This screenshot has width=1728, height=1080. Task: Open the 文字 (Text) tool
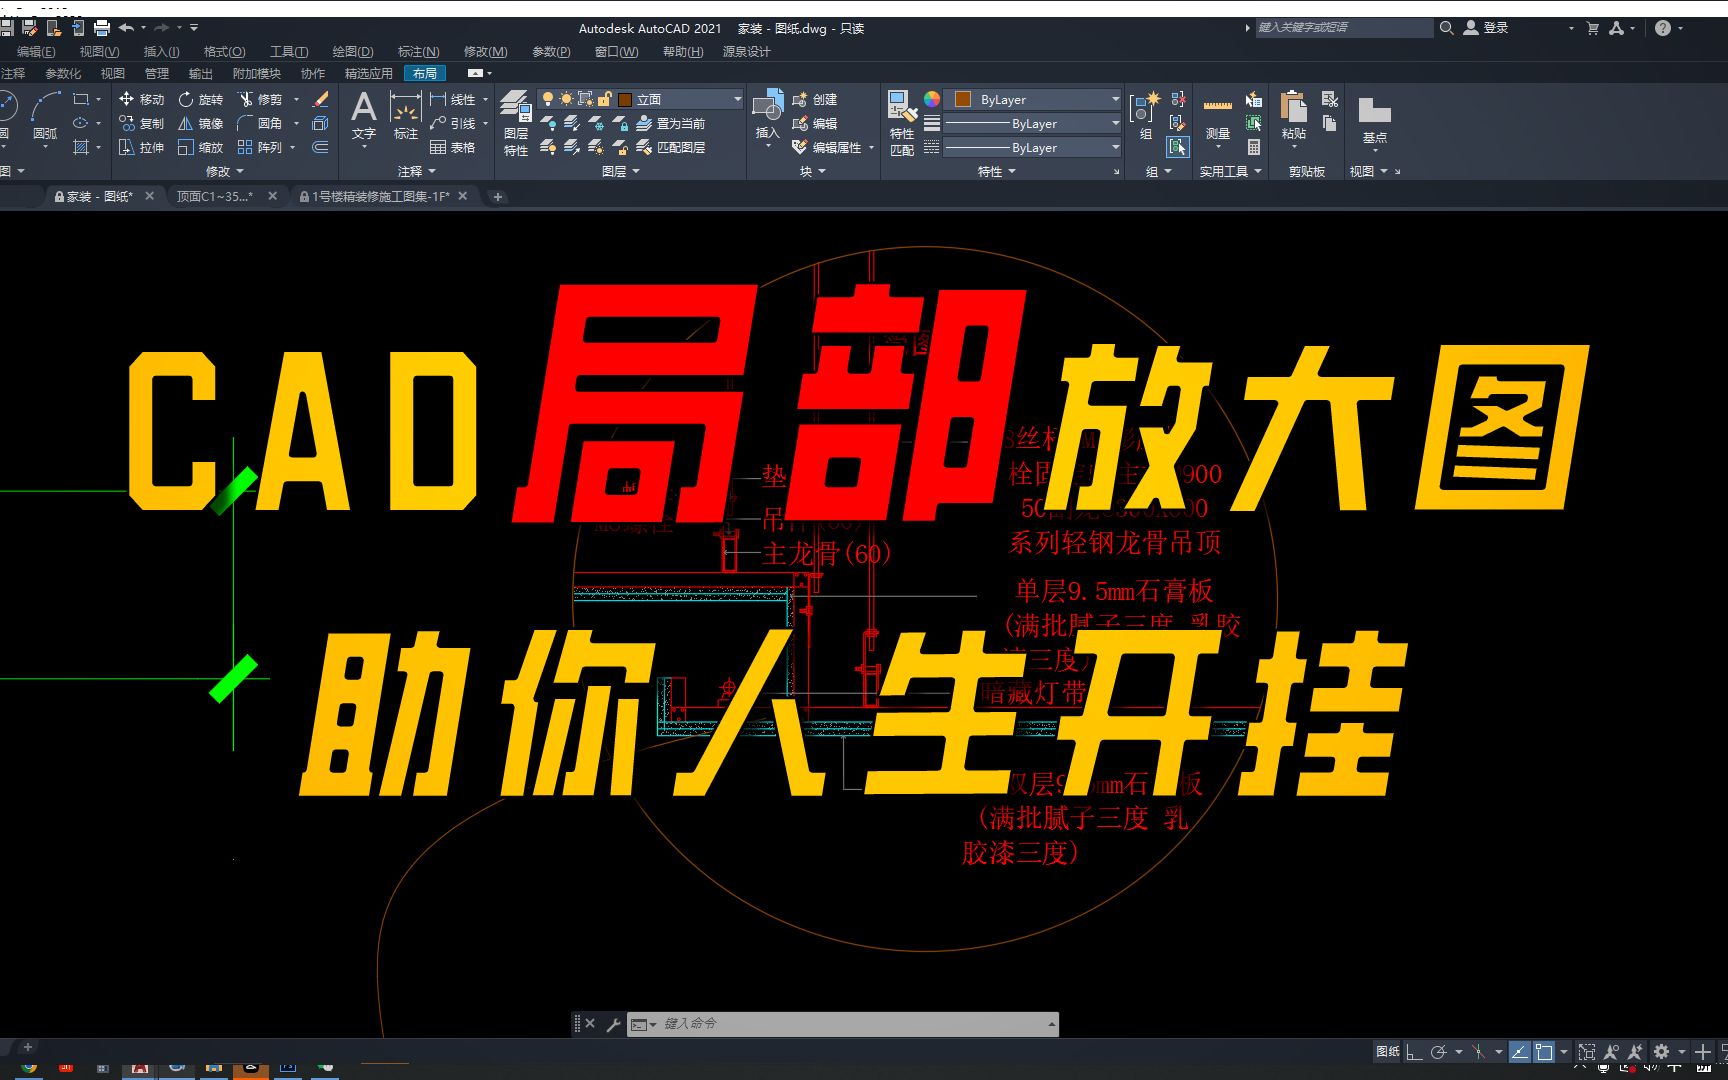tap(363, 115)
